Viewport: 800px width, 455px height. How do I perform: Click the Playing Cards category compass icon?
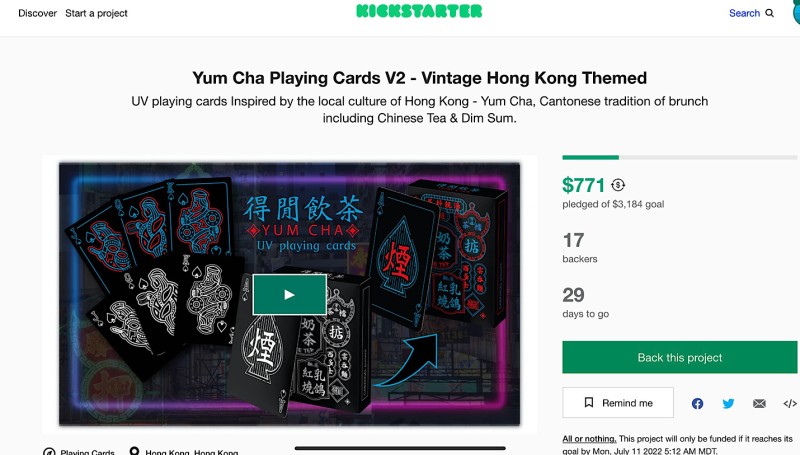coord(49,452)
